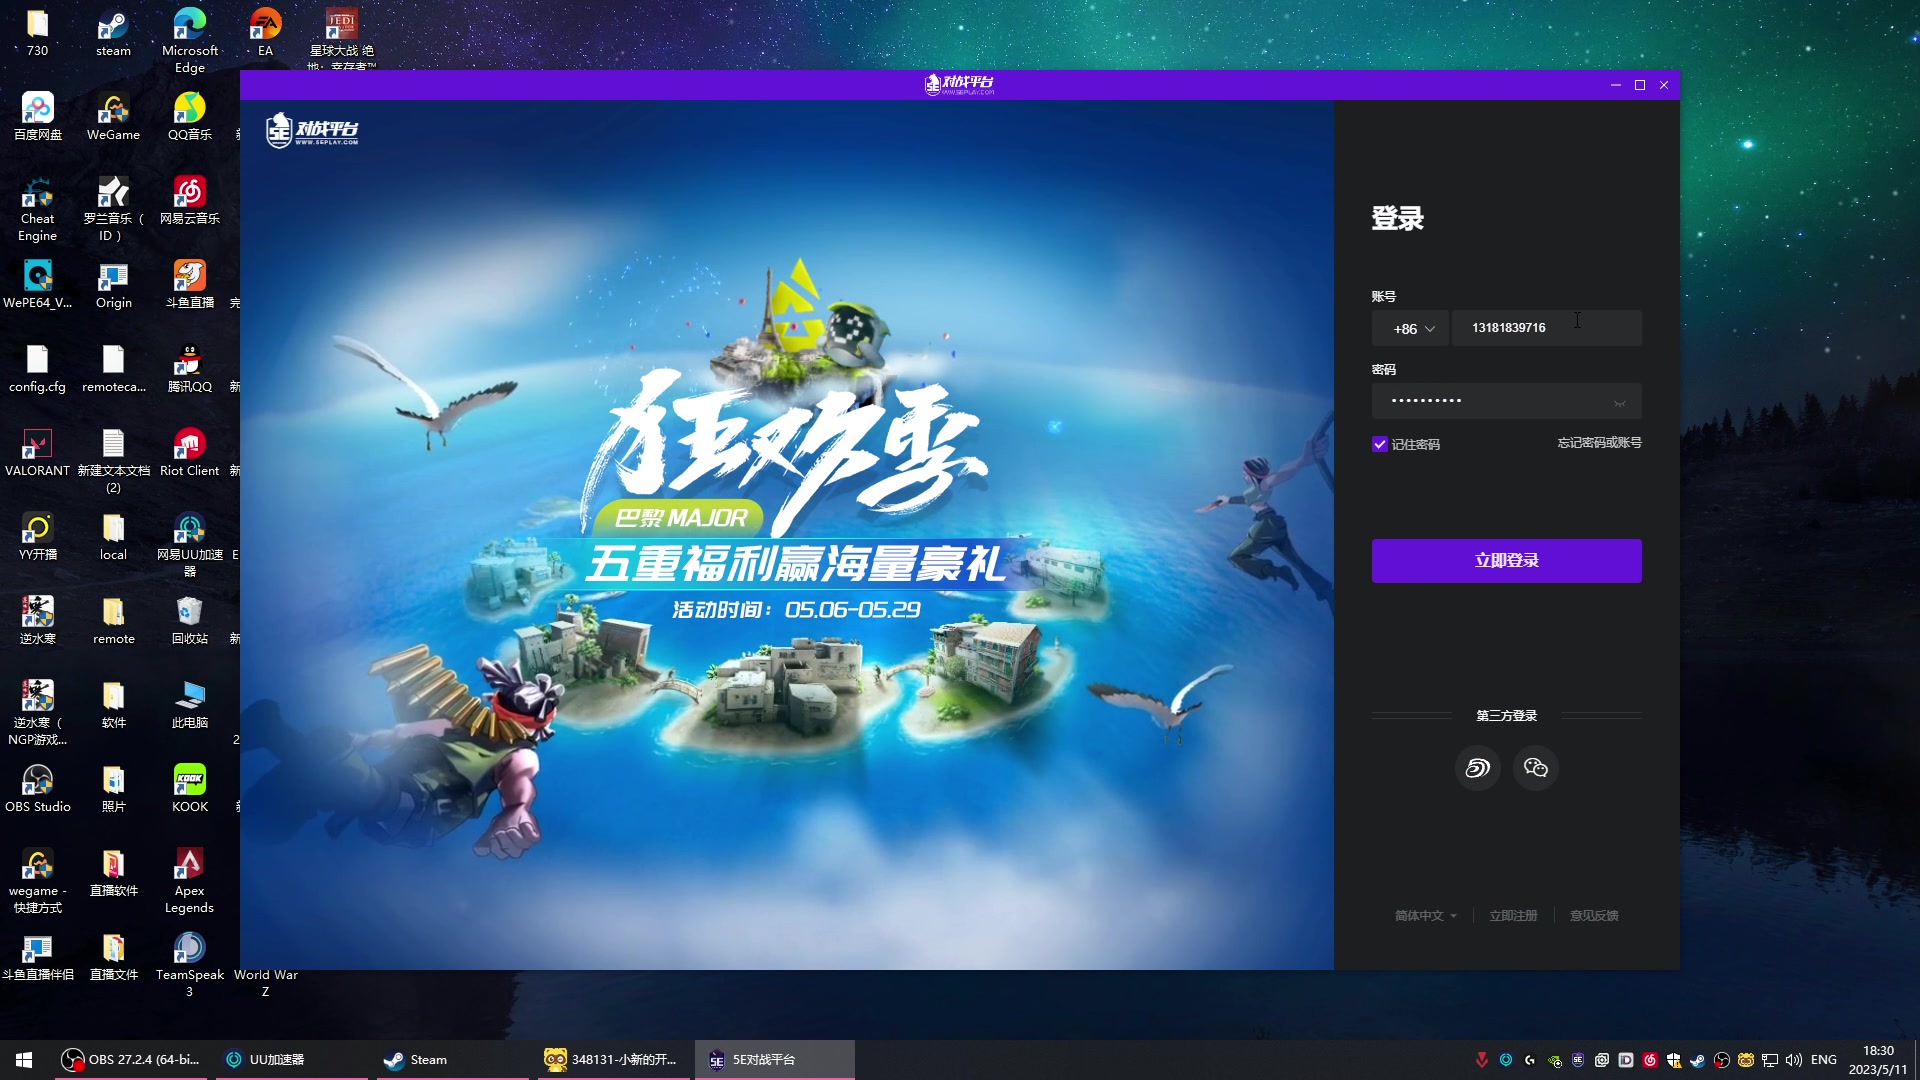Open WeChat third-party login
The width and height of the screenshot is (1920, 1080).
[x=1535, y=768]
